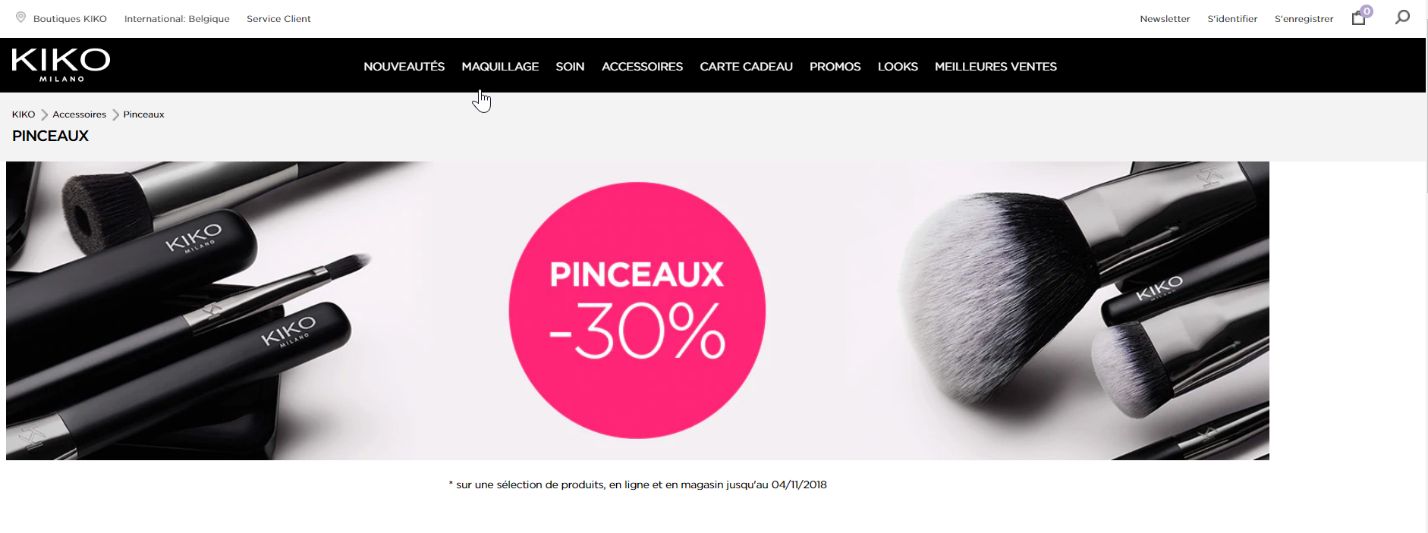Change country via International: Belgique

[x=177, y=19]
